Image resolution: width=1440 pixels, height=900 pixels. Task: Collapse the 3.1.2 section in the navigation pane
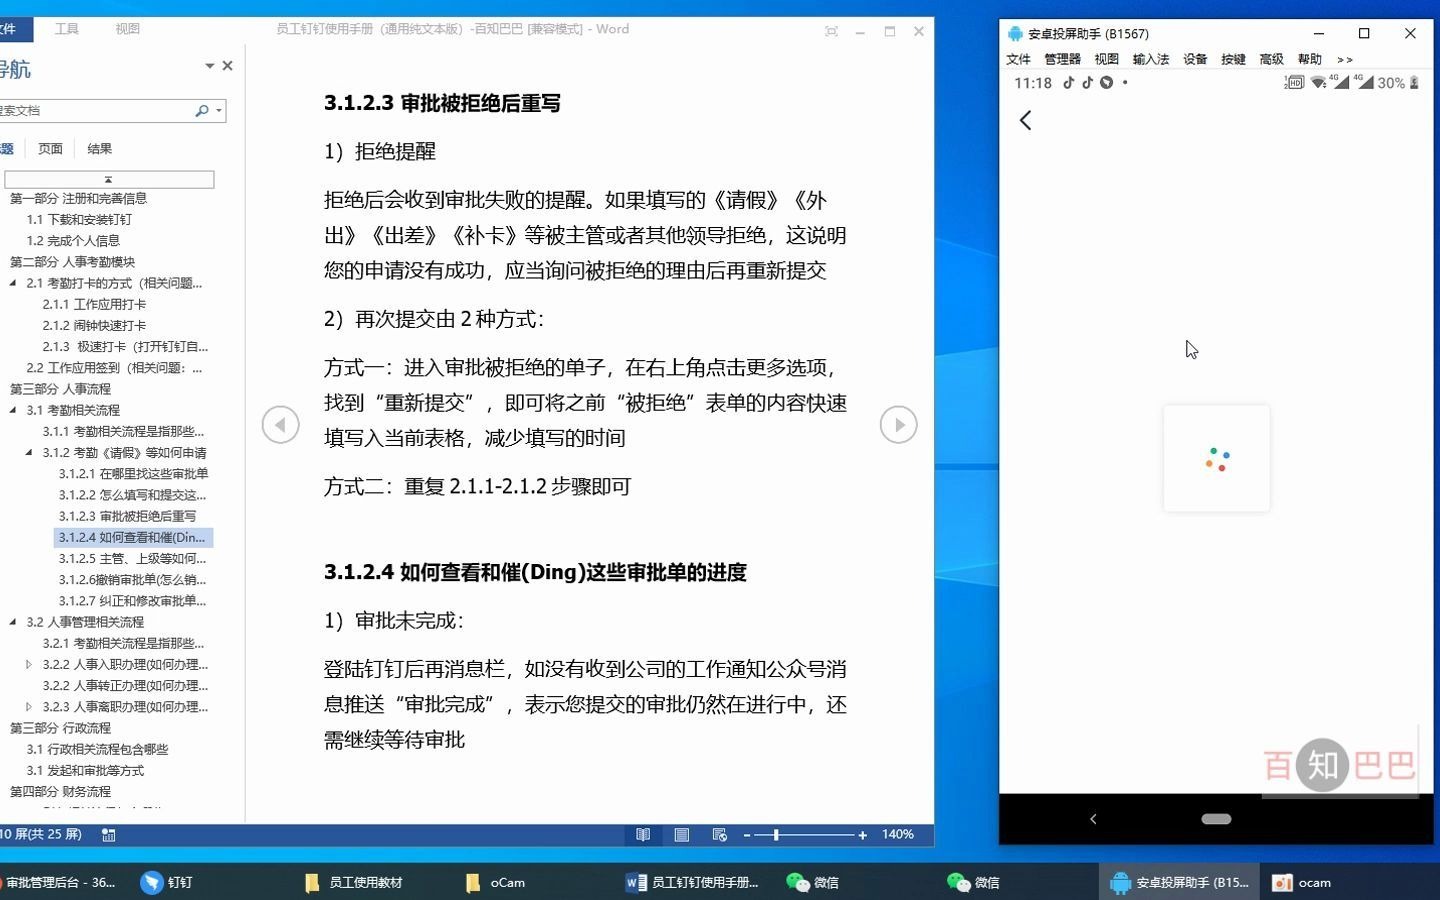coord(29,452)
